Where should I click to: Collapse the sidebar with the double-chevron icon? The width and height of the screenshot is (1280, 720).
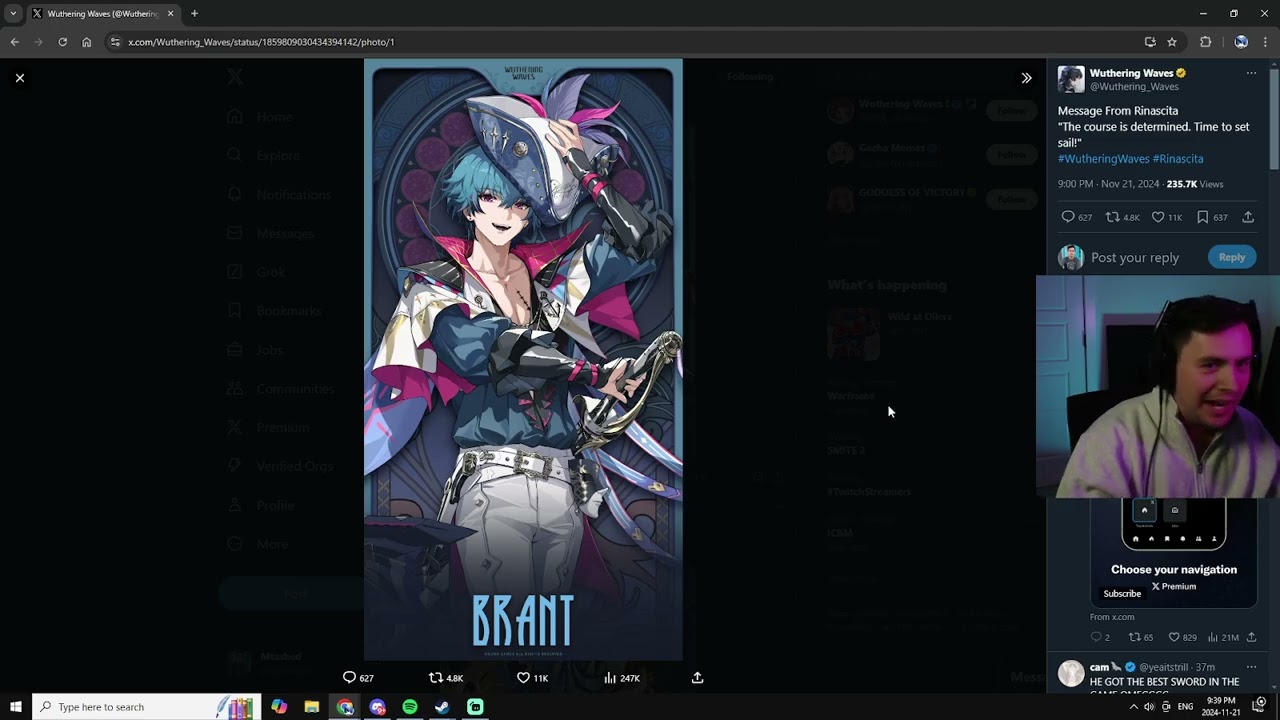point(1026,78)
